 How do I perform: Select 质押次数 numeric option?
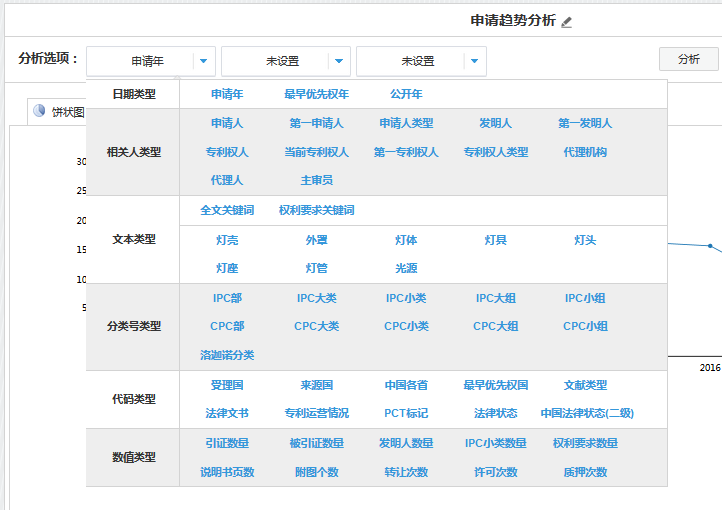pyautogui.click(x=585, y=472)
